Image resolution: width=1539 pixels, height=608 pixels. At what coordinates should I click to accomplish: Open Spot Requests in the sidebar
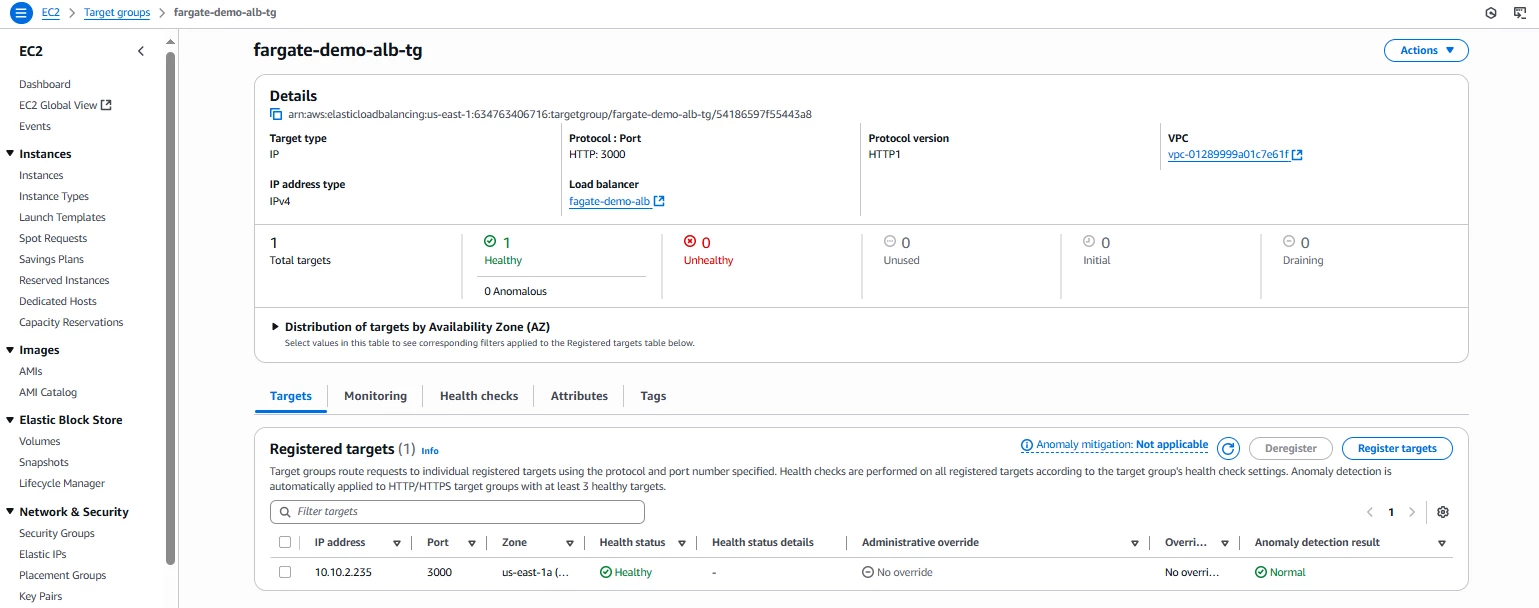pos(53,238)
